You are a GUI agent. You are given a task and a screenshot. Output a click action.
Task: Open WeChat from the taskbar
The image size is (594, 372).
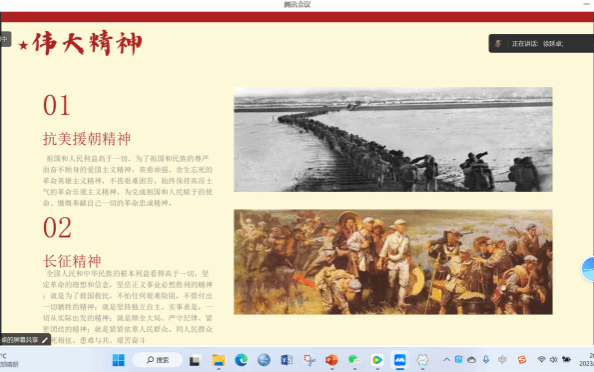point(354,360)
